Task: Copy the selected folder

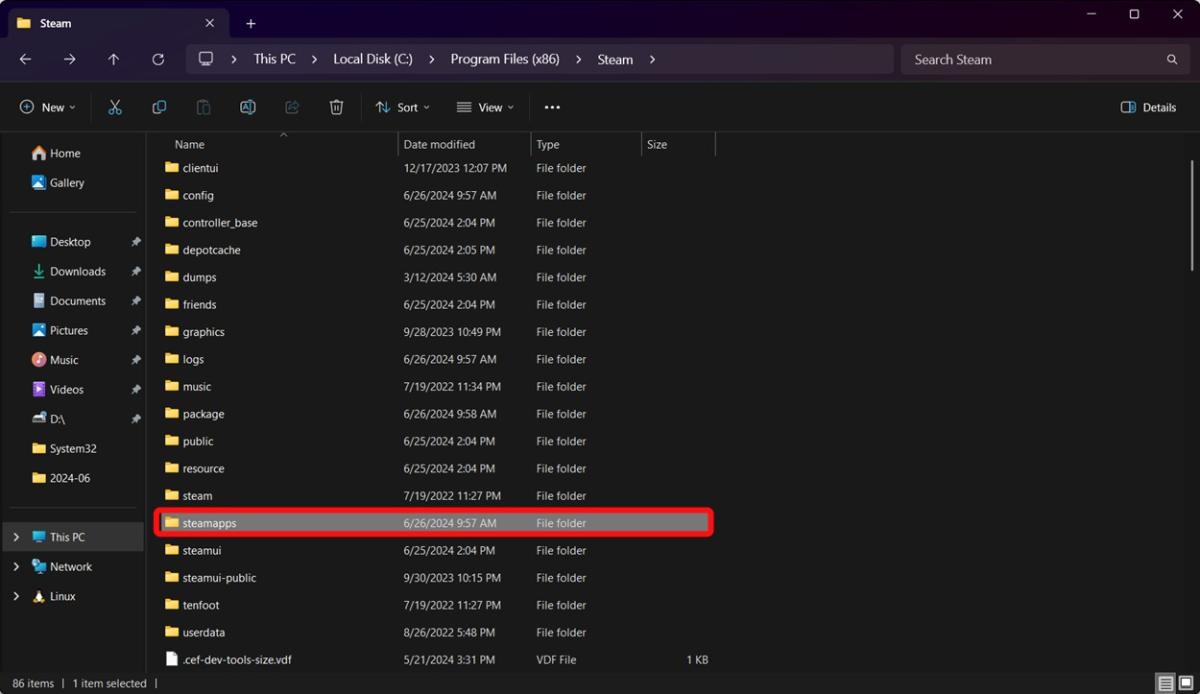Action: (x=159, y=107)
